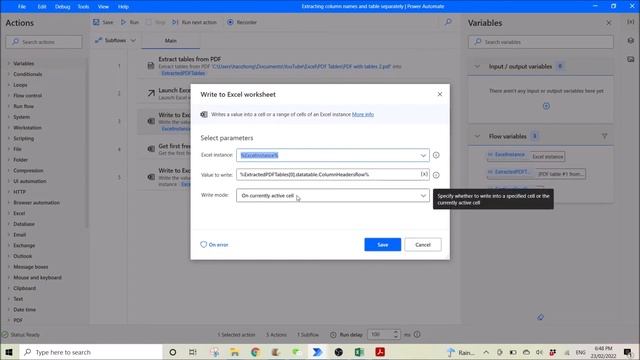Run the flow from toolbar

[130, 22]
